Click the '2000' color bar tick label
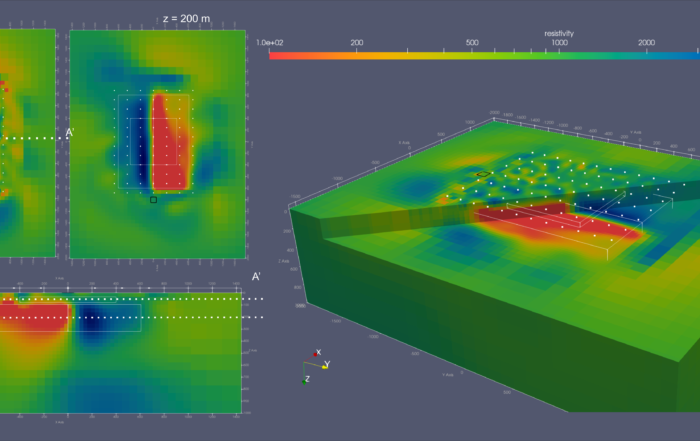This screenshot has width=700, height=441. tap(646, 43)
